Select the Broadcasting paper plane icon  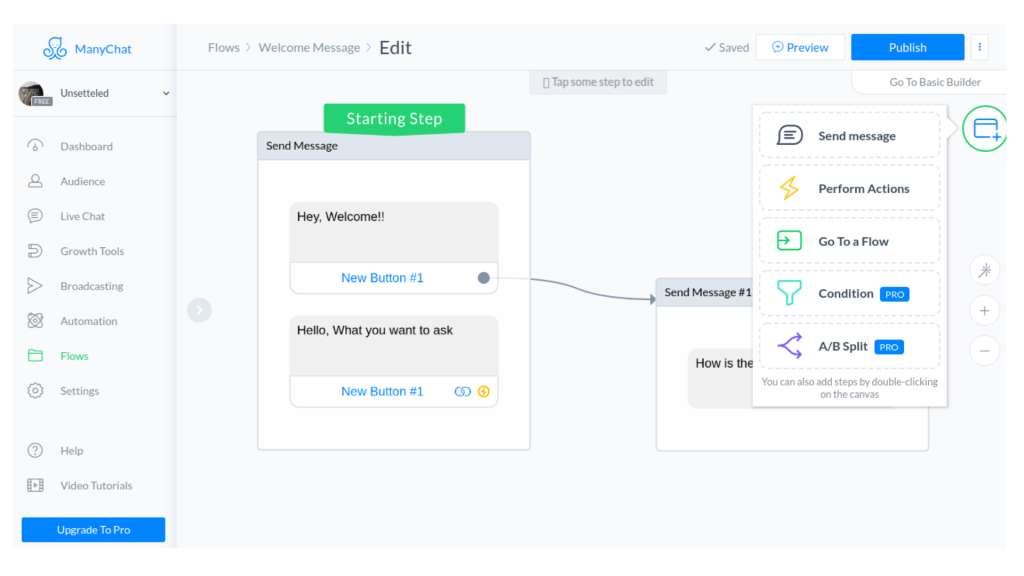pyautogui.click(x=35, y=286)
